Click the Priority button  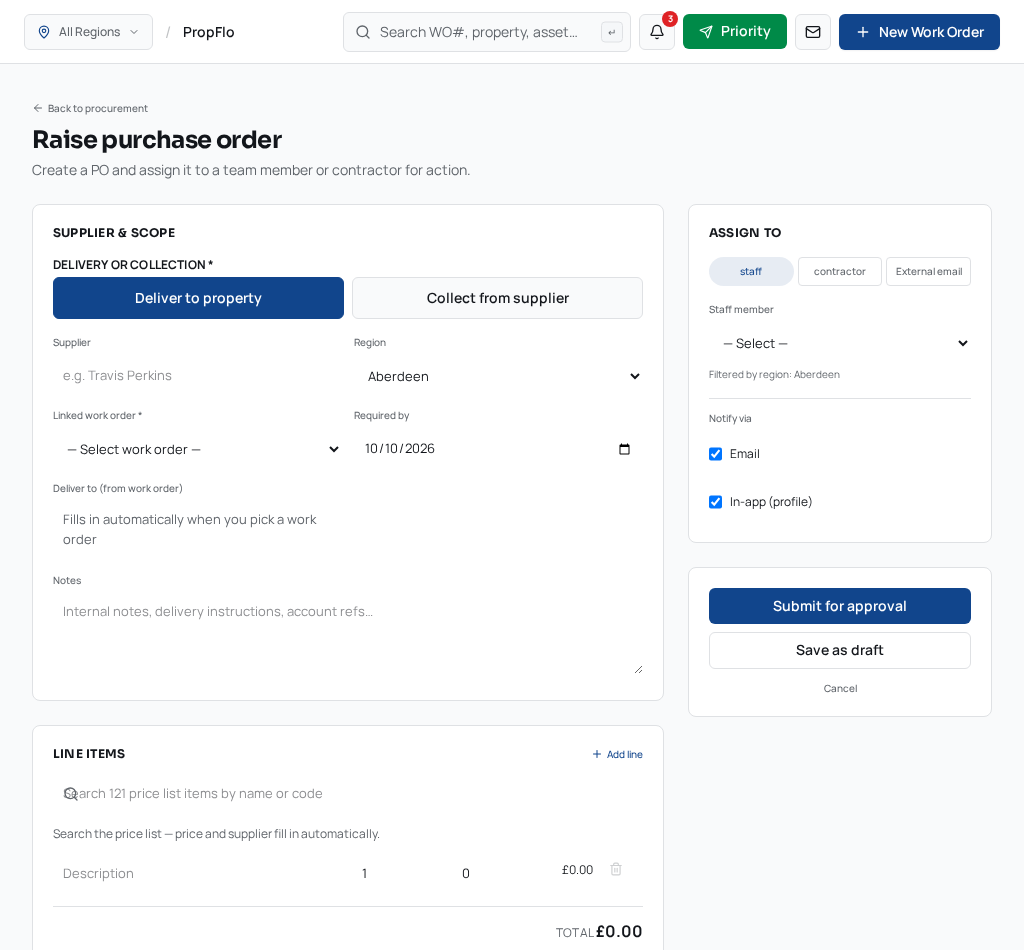(735, 32)
